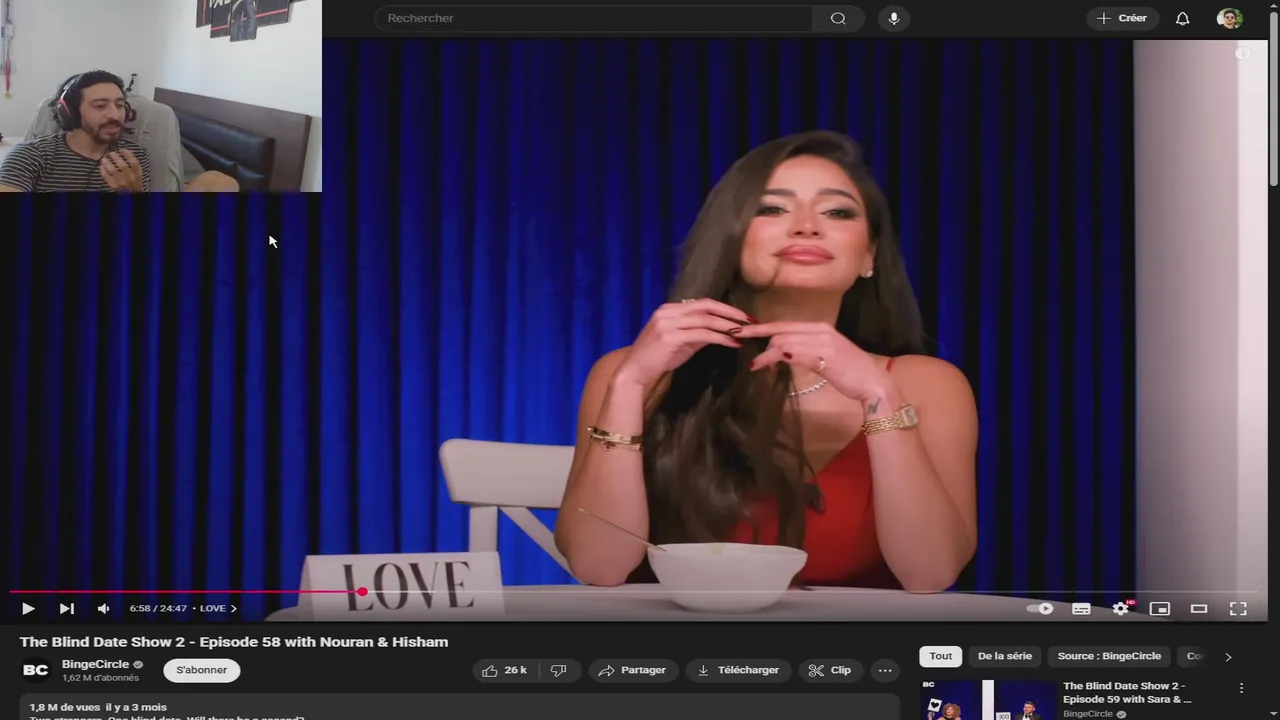
Task: Start voice search with microphone
Action: point(894,18)
